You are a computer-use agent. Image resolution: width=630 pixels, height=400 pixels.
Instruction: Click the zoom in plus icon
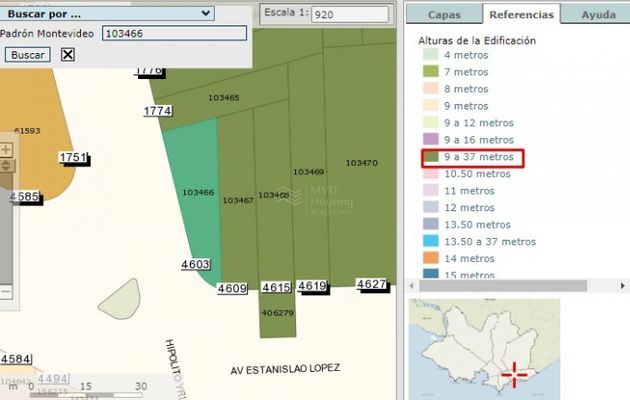pos(6,149)
